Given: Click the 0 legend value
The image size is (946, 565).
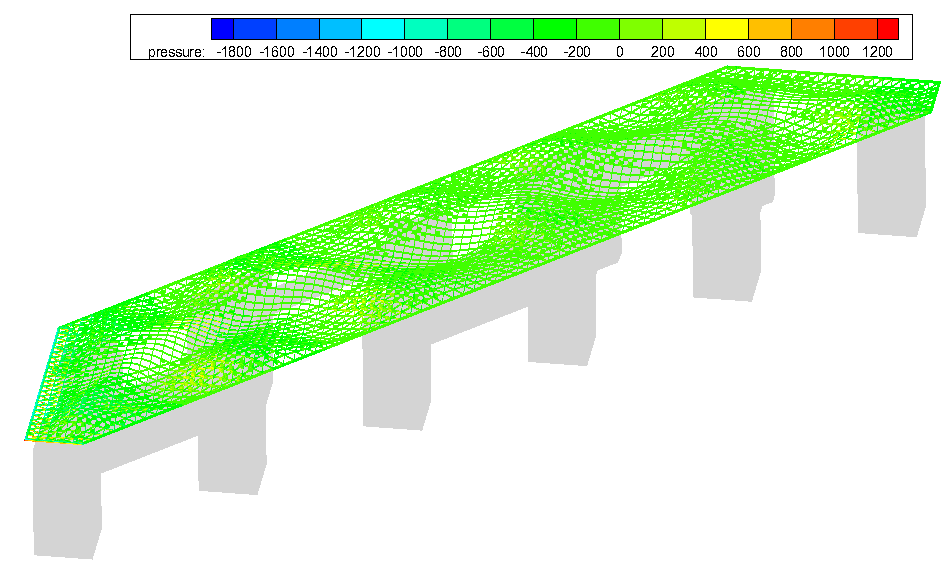Looking at the screenshot, I should click(x=620, y=52).
